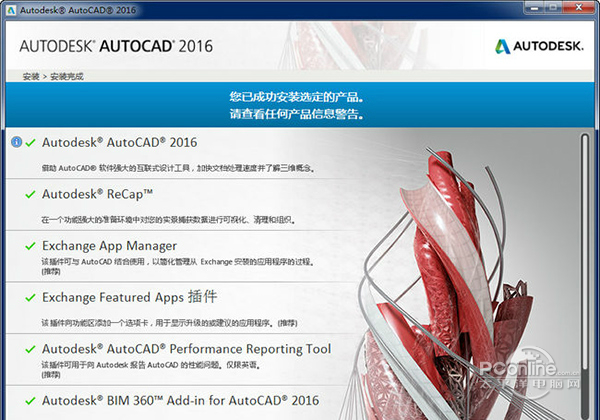Screen dimensions: 600x420
Task: Click the 请查看任何产品信息警告 banner line
Action: click(x=297, y=114)
